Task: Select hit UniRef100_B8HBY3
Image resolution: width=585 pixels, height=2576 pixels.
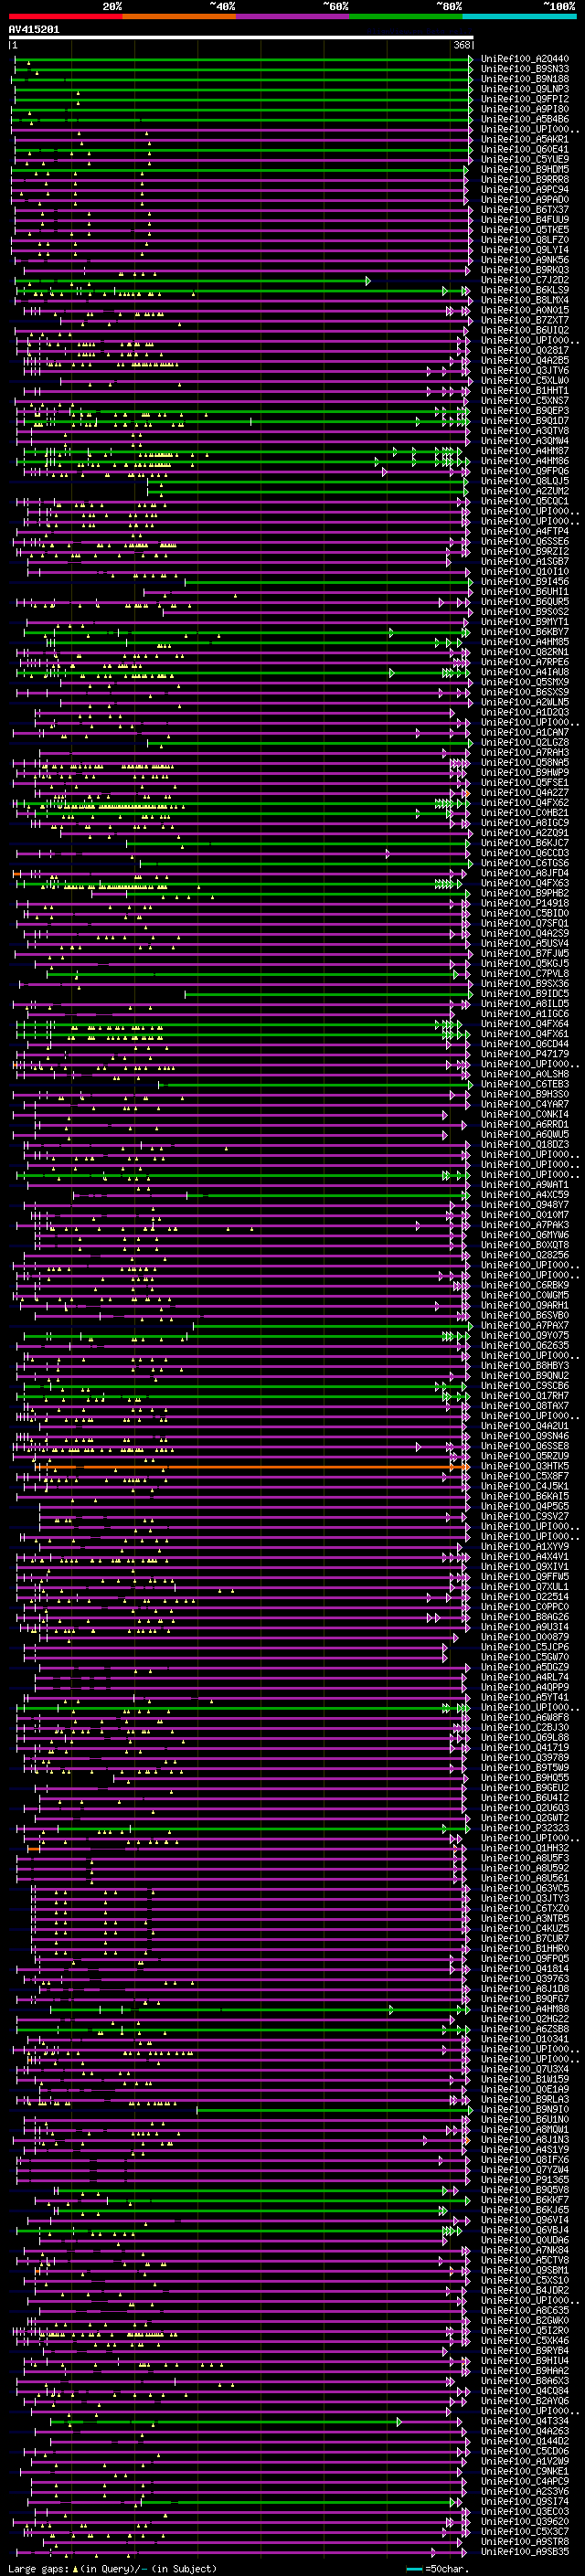Action: (x=525, y=1366)
